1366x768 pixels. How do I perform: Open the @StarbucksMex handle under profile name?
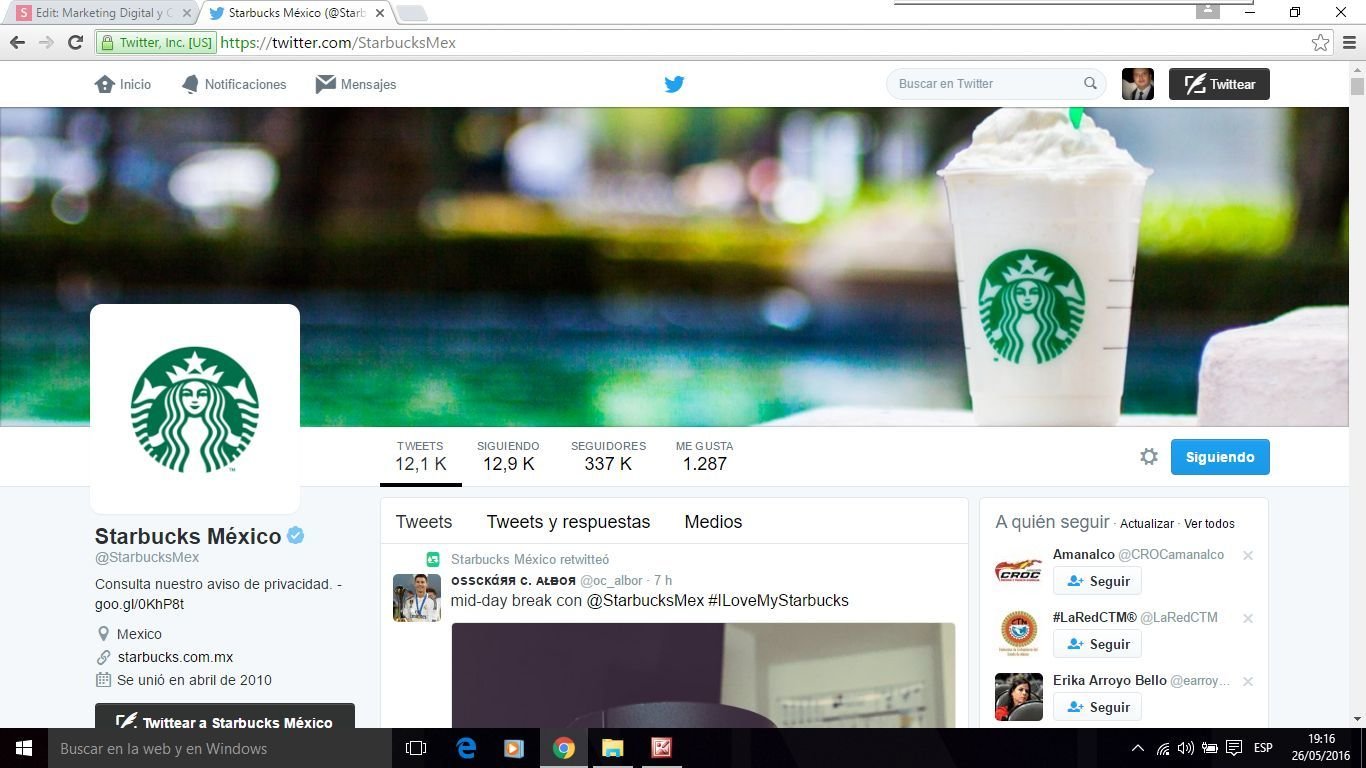point(147,557)
